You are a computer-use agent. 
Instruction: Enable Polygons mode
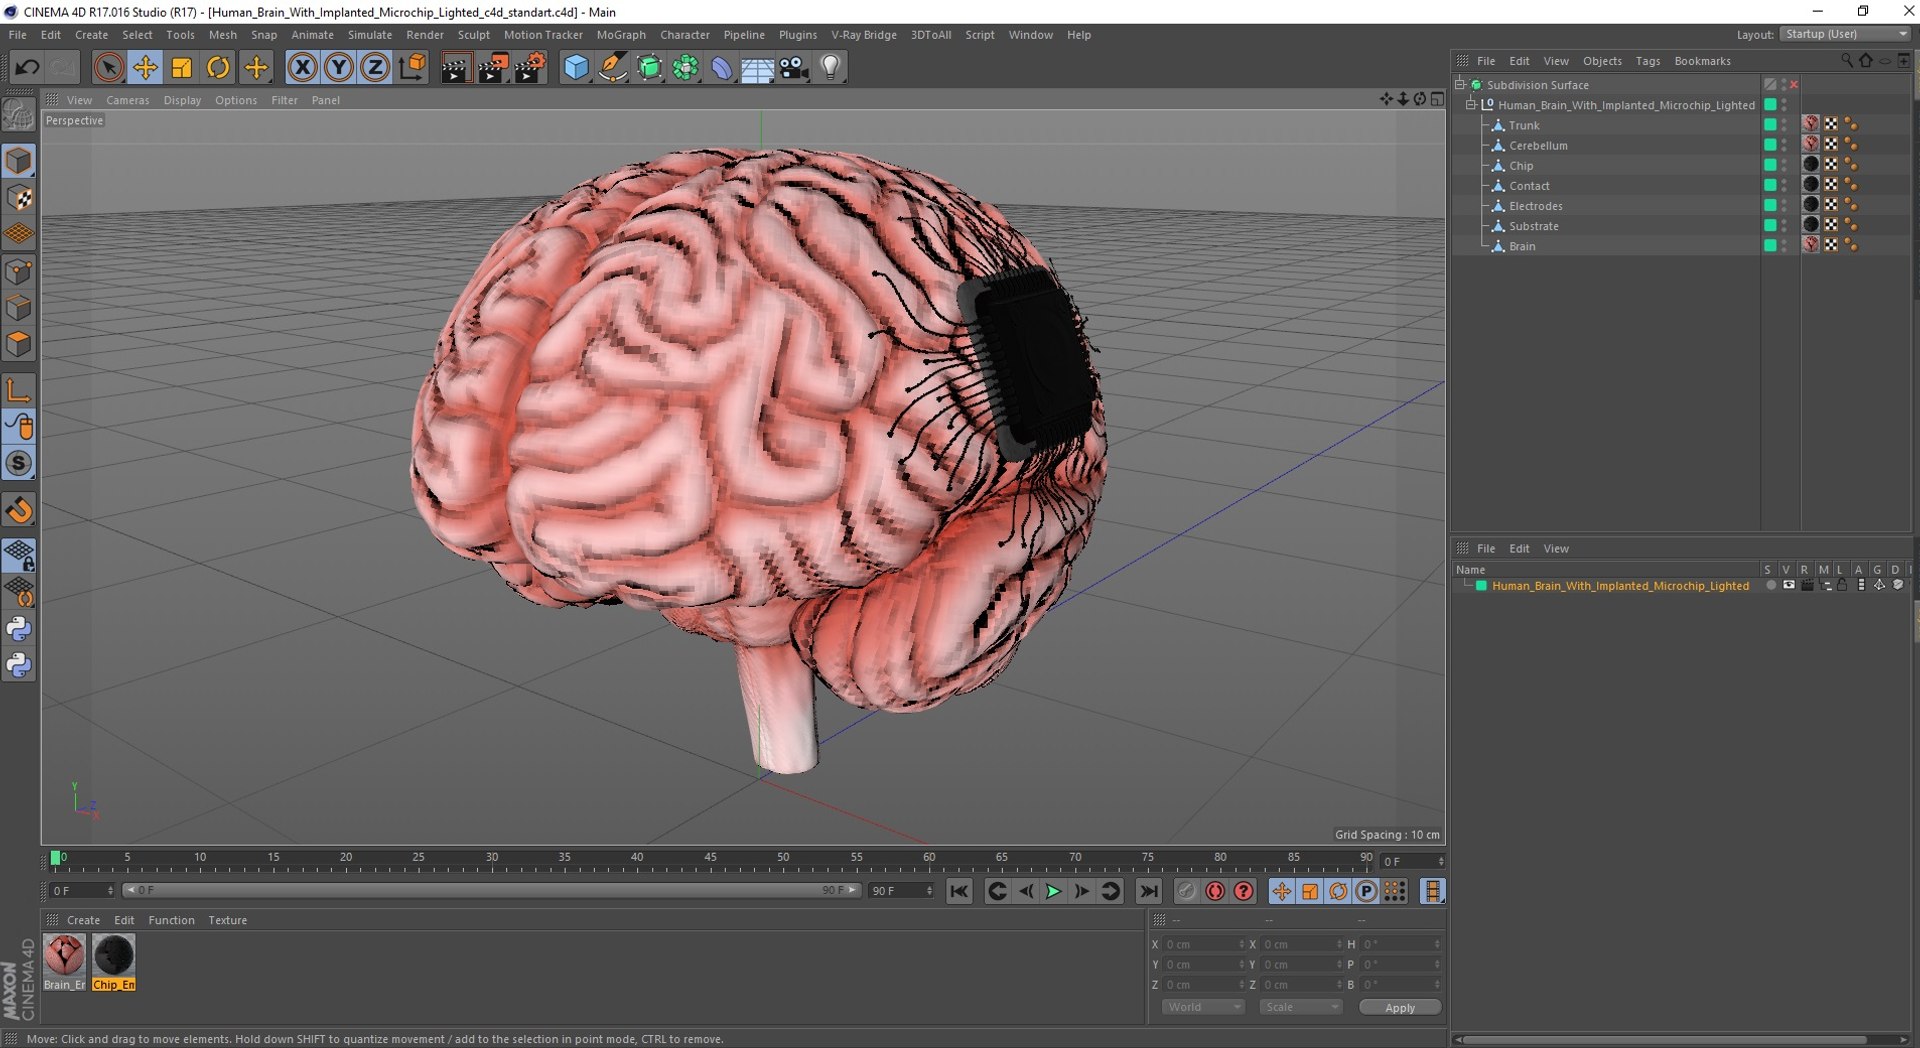19,344
